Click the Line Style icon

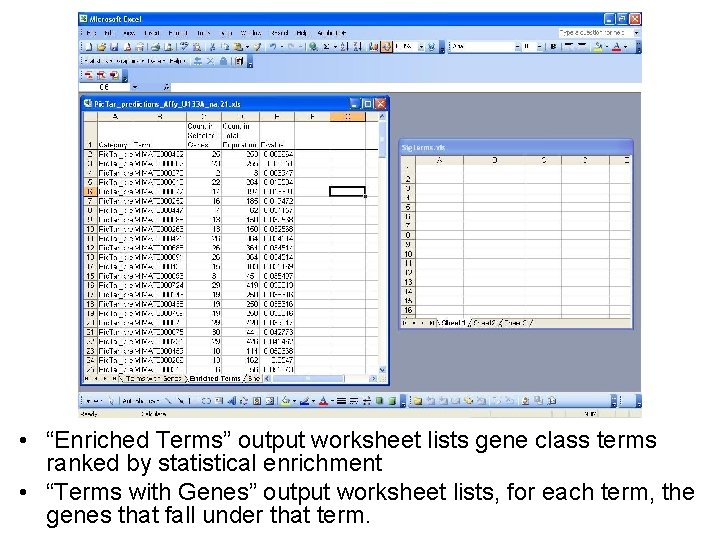(341, 401)
